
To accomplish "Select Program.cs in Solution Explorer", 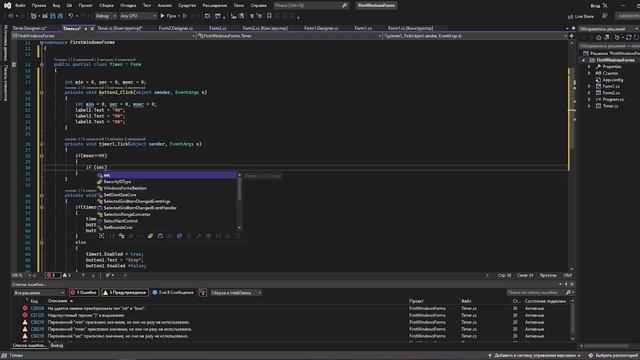I will coord(613,99).
